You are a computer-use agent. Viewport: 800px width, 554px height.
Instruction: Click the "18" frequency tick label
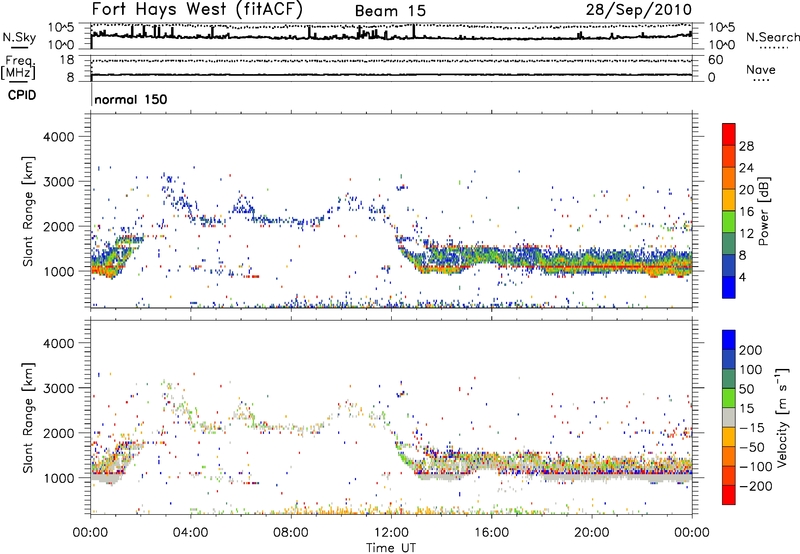point(66,60)
